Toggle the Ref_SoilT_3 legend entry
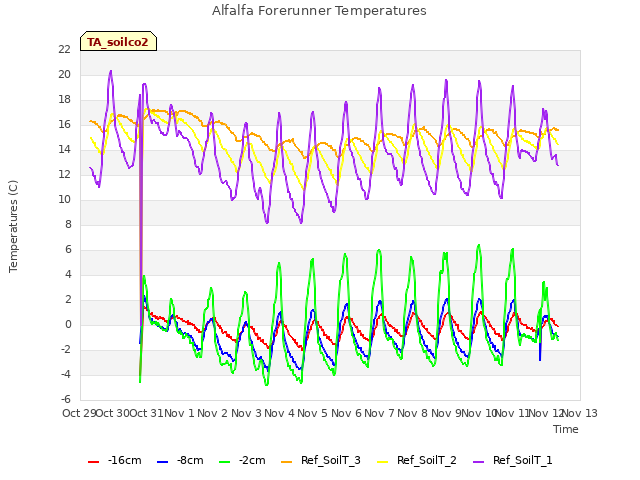Viewport: 640px width, 480px height. pyautogui.click(x=321, y=460)
